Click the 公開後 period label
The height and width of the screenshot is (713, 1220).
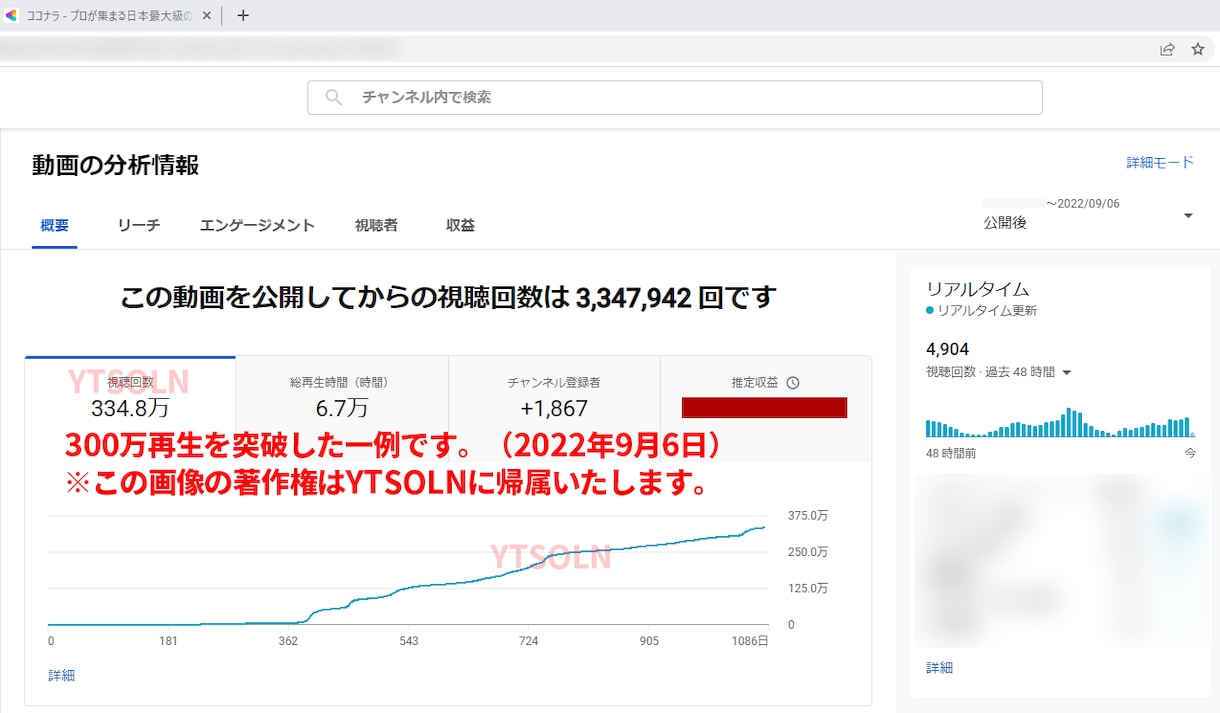[x=1005, y=223]
